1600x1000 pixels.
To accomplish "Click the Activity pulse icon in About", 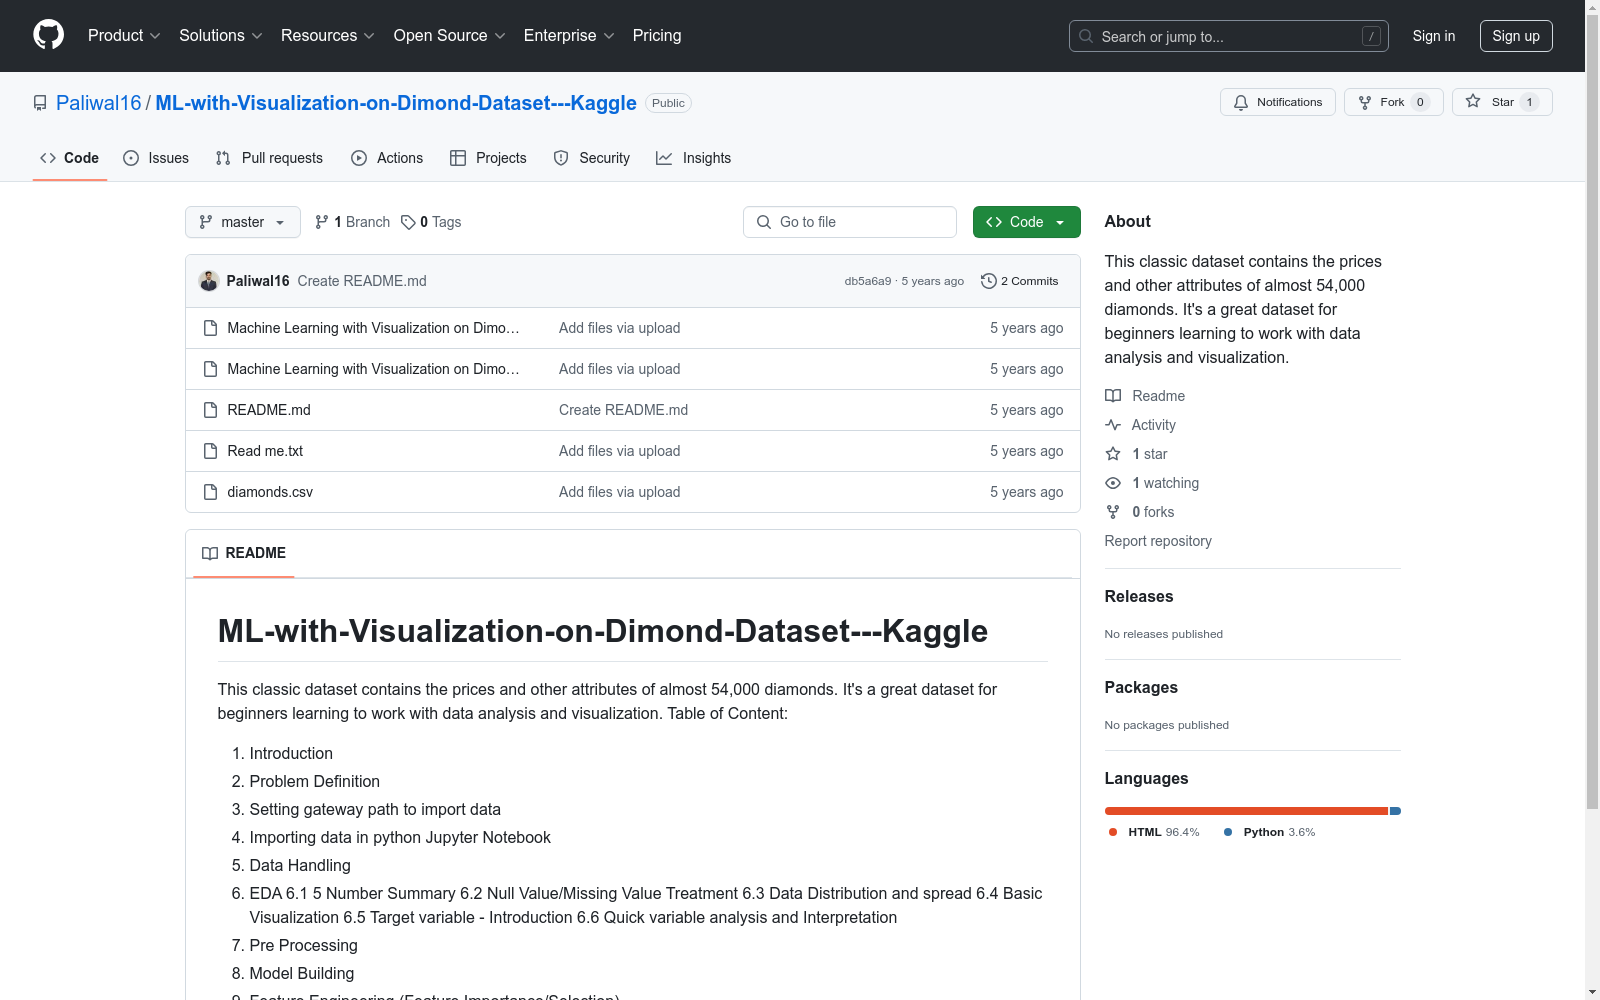I will 1113,425.
